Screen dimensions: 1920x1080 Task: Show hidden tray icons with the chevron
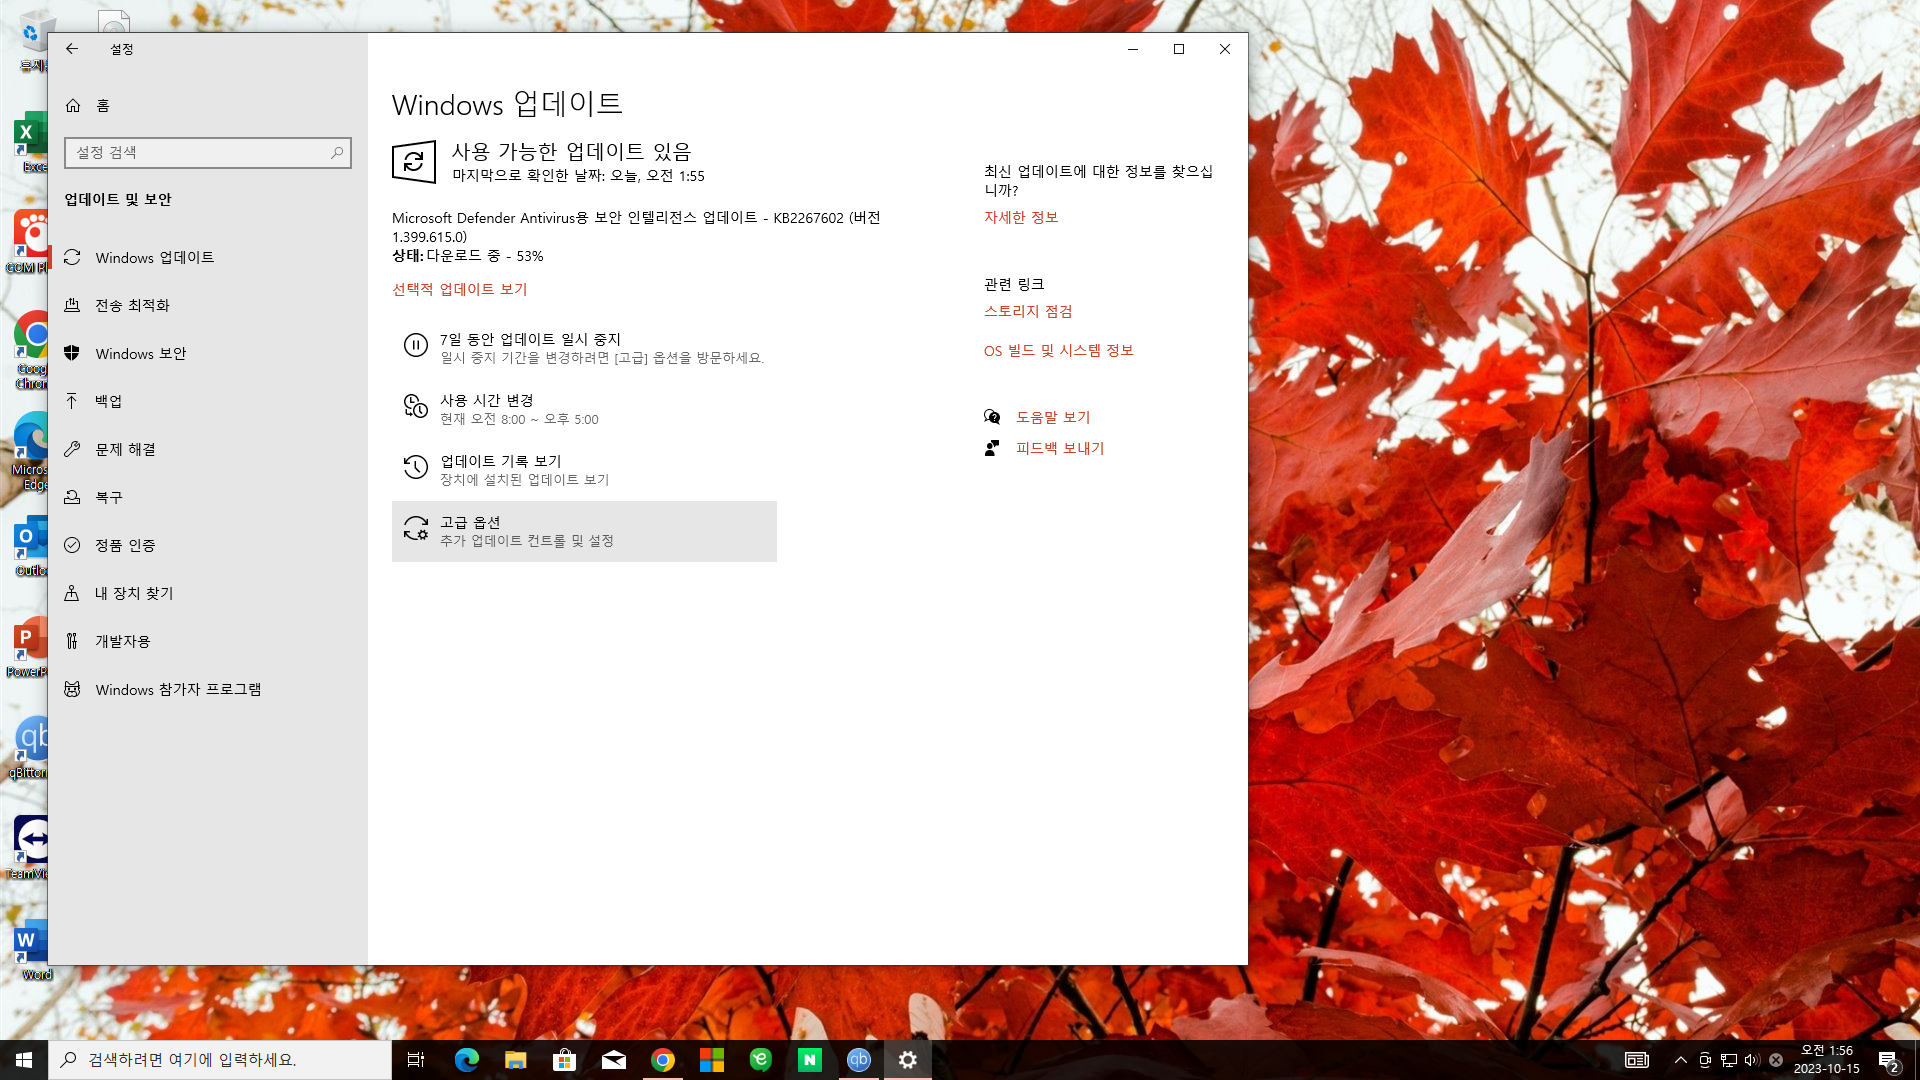click(1680, 1060)
